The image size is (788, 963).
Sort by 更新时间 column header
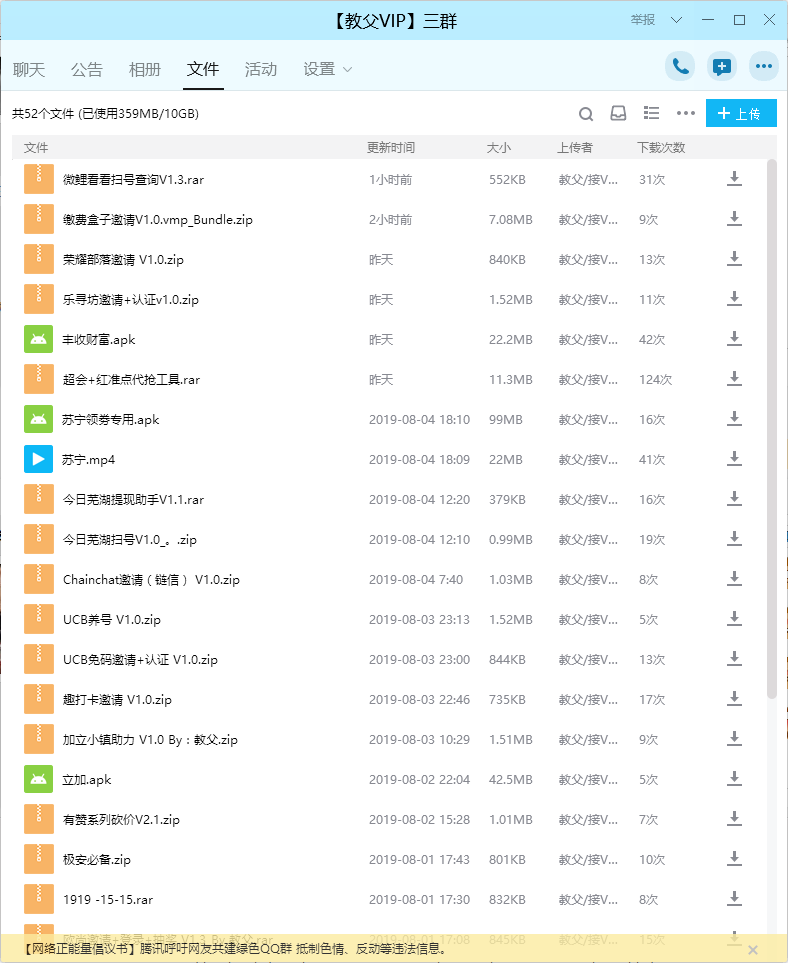[x=391, y=147]
